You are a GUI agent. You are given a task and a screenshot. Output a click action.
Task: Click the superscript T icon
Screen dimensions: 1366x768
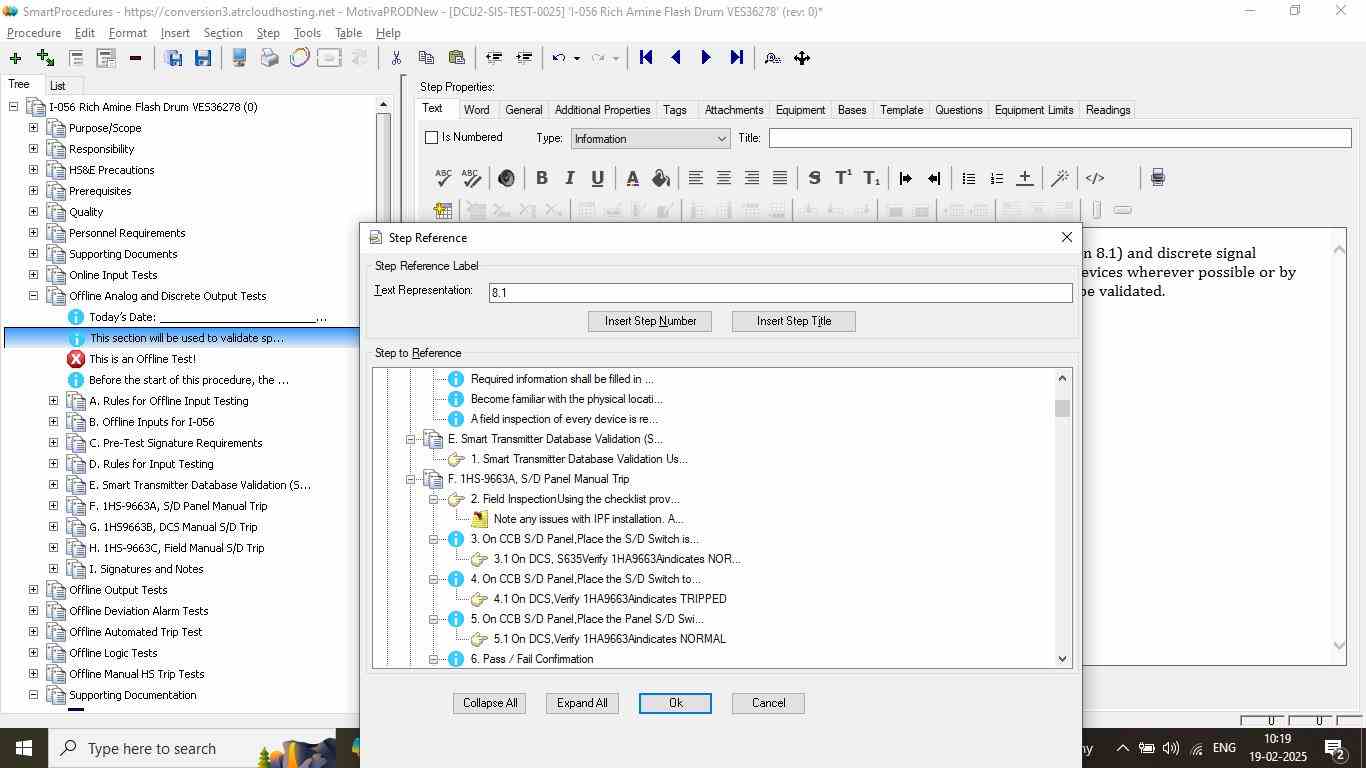point(843,178)
